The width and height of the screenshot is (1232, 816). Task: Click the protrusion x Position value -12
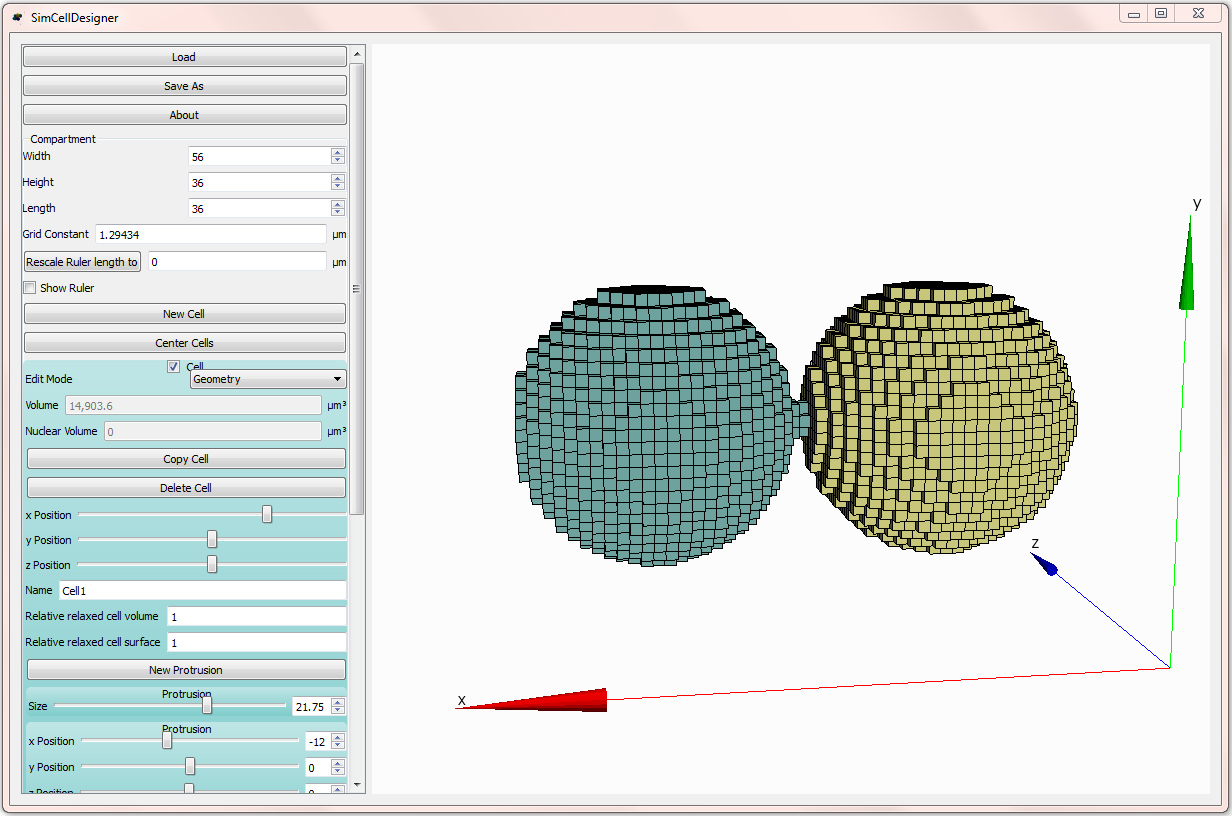click(x=318, y=742)
